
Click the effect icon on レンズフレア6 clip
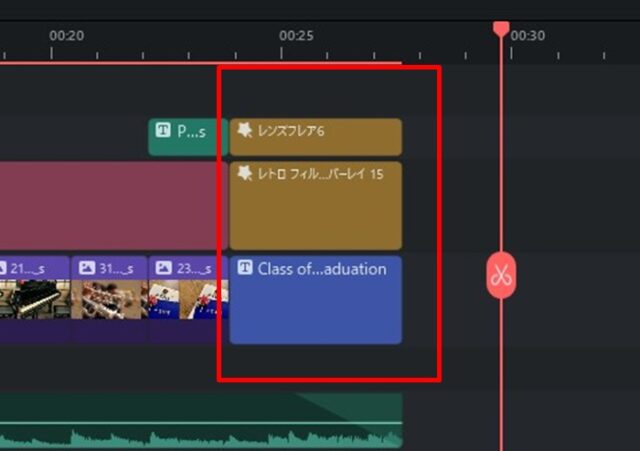(244, 130)
